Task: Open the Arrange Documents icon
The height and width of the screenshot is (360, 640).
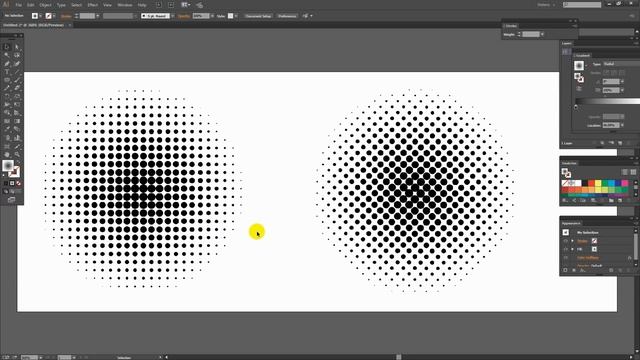Action: click(x=186, y=5)
